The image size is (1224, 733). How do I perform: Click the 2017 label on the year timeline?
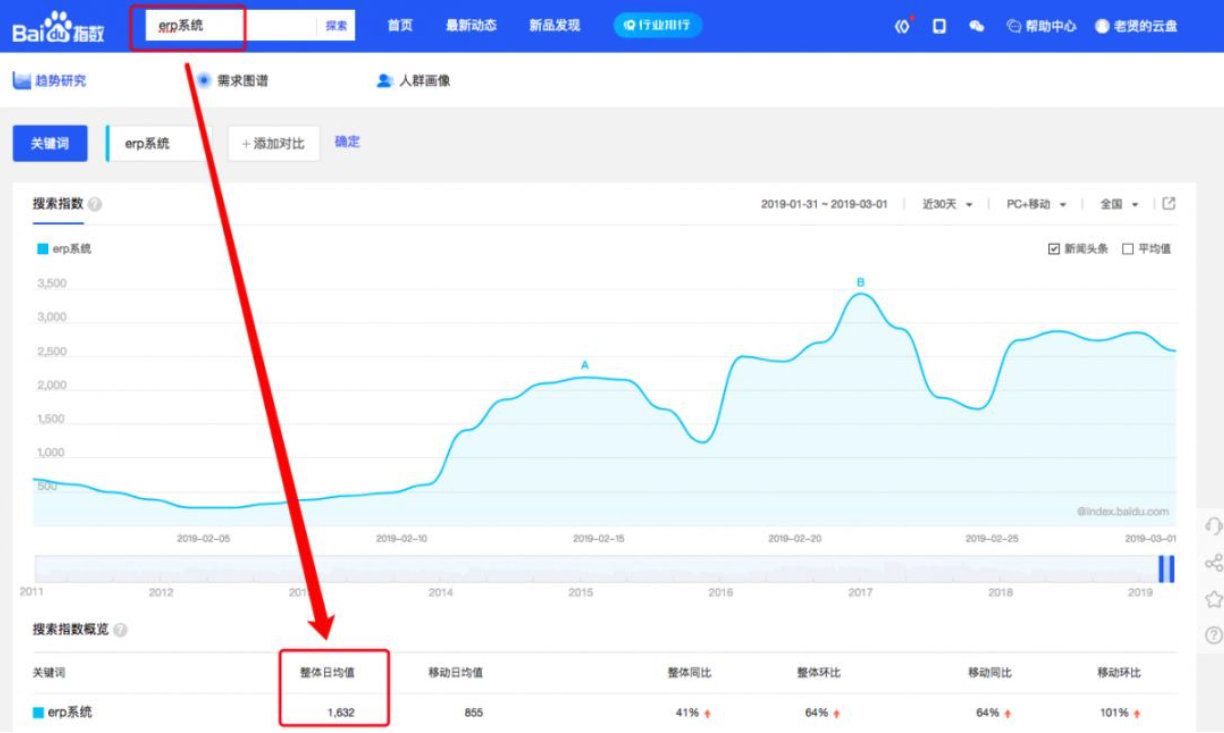pyautogui.click(x=860, y=593)
